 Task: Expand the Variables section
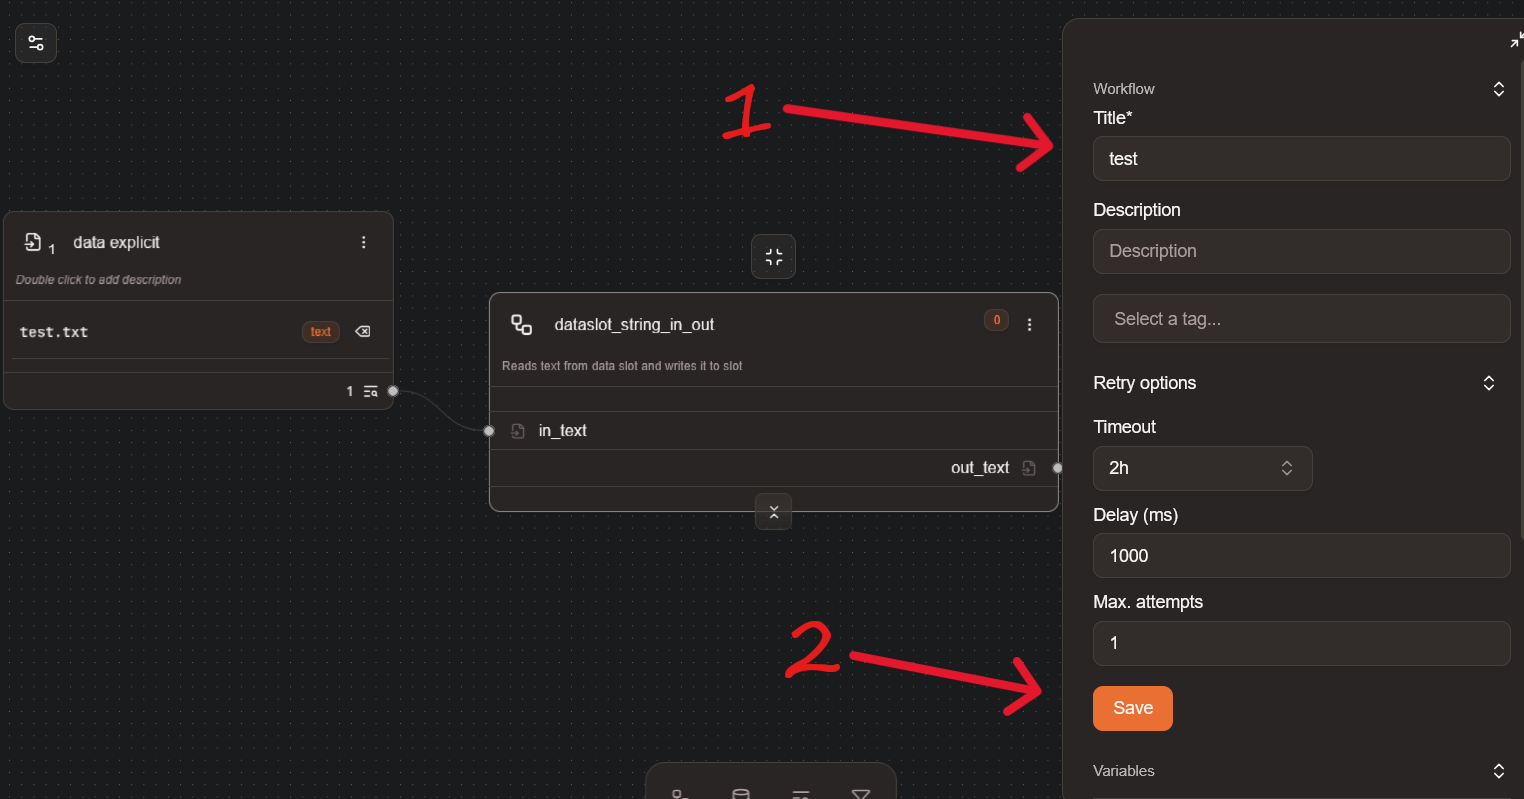(x=1498, y=771)
